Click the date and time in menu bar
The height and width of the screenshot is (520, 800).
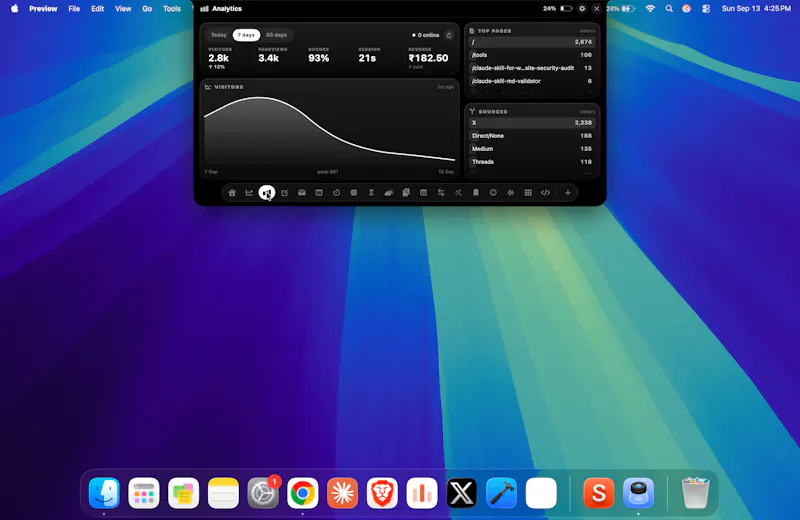point(756,9)
